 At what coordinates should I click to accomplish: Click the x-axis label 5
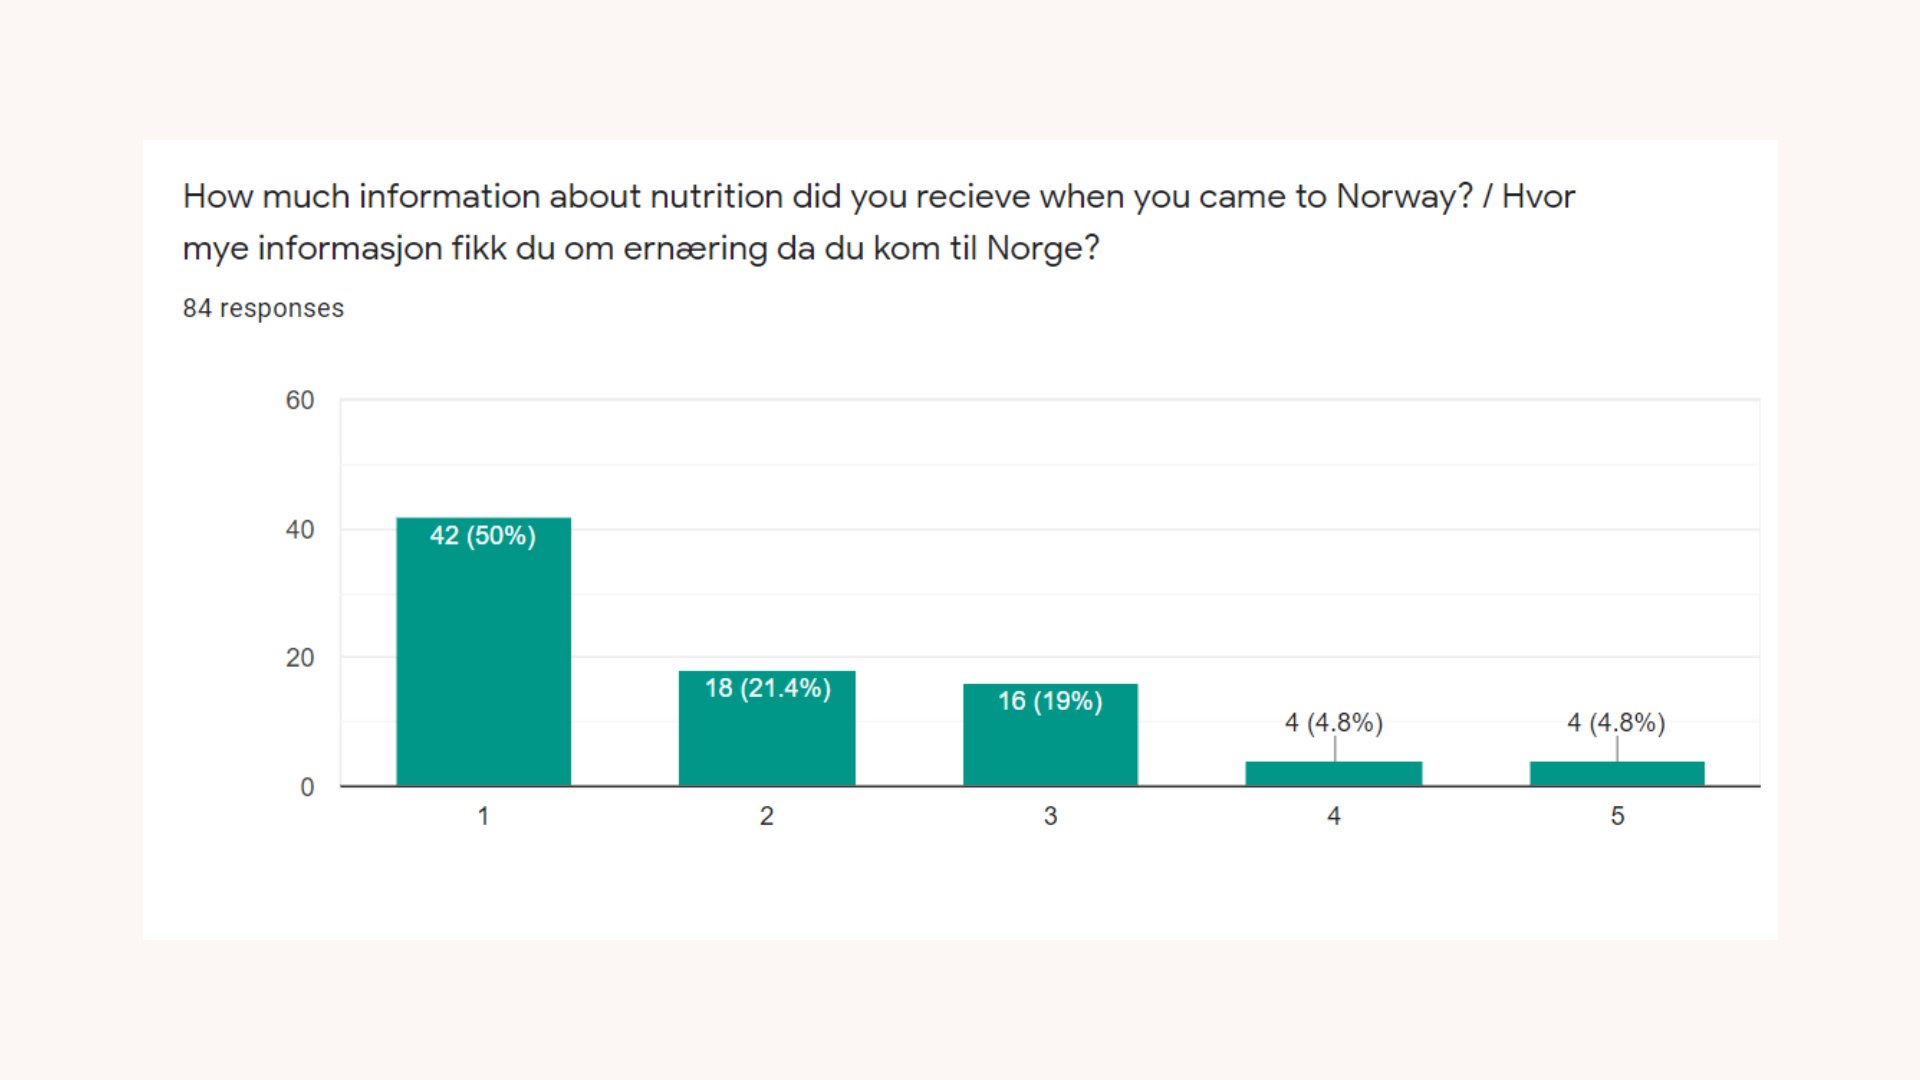pyautogui.click(x=1617, y=816)
